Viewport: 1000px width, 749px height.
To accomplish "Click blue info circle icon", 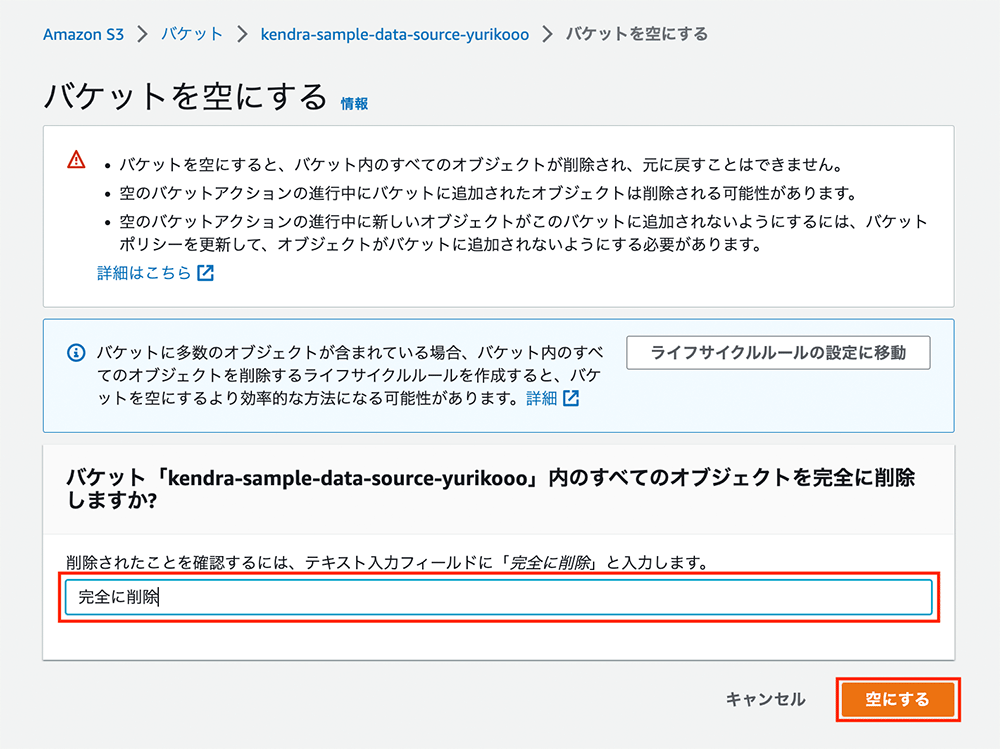I will click(x=77, y=352).
